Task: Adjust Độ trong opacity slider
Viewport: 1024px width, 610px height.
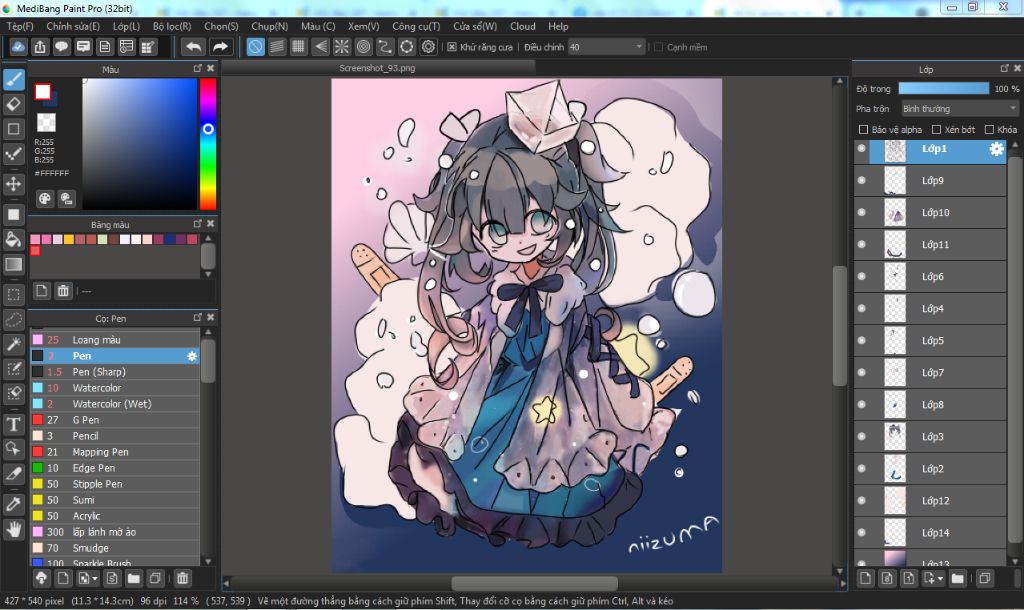Action: [x=944, y=88]
